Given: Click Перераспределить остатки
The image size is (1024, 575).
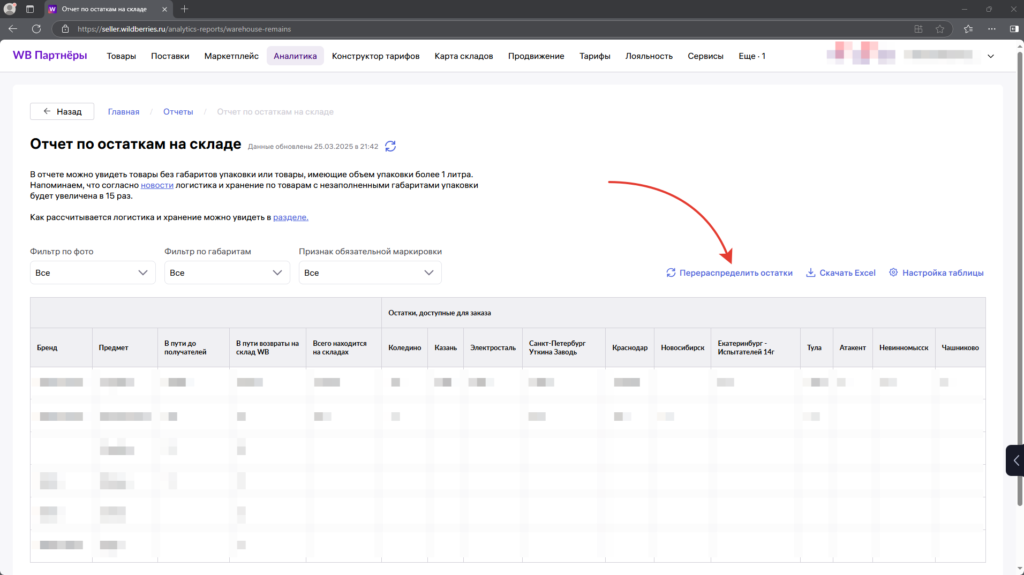Looking at the screenshot, I should click(x=729, y=272).
